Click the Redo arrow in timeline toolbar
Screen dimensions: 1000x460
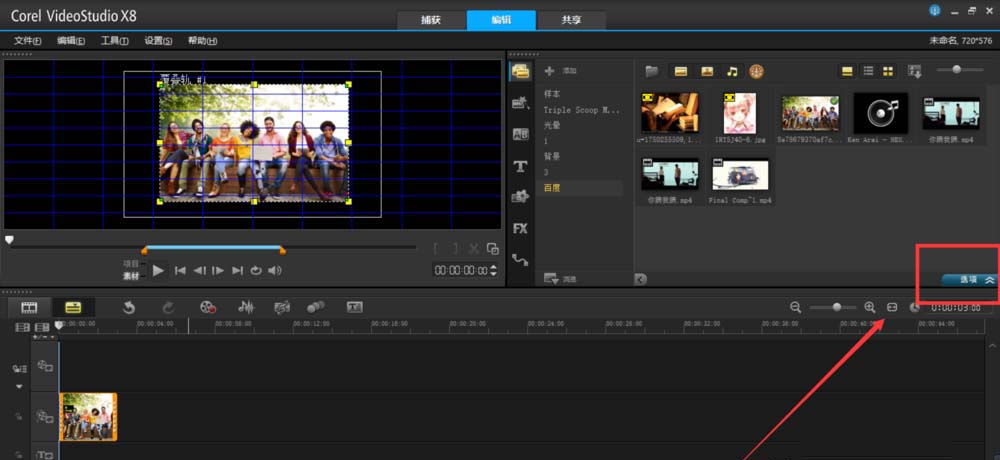click(168, 308)
